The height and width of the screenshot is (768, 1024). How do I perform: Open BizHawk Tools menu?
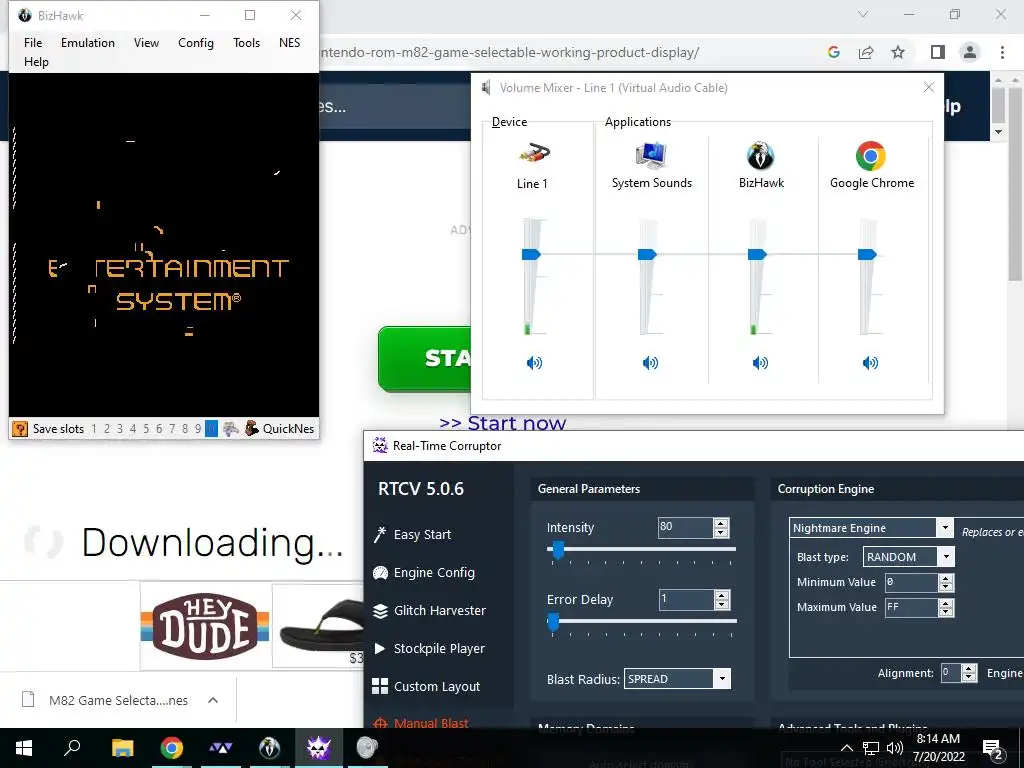pos(246,42)
